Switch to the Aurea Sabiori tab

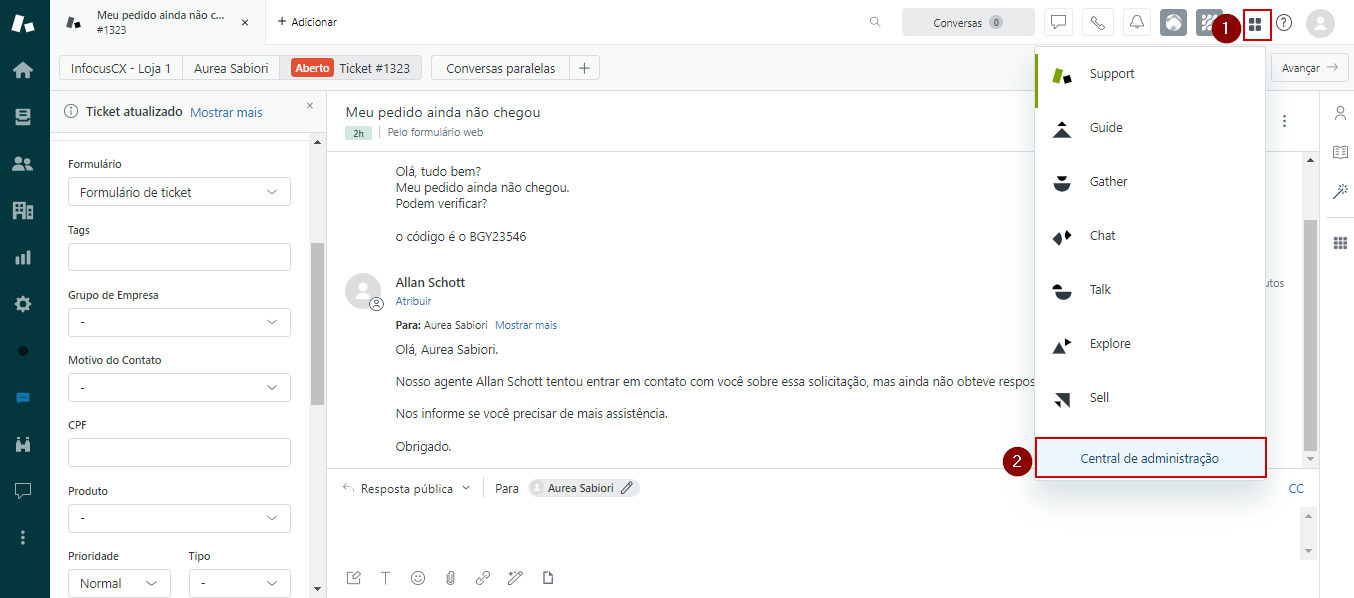point(231,69)
